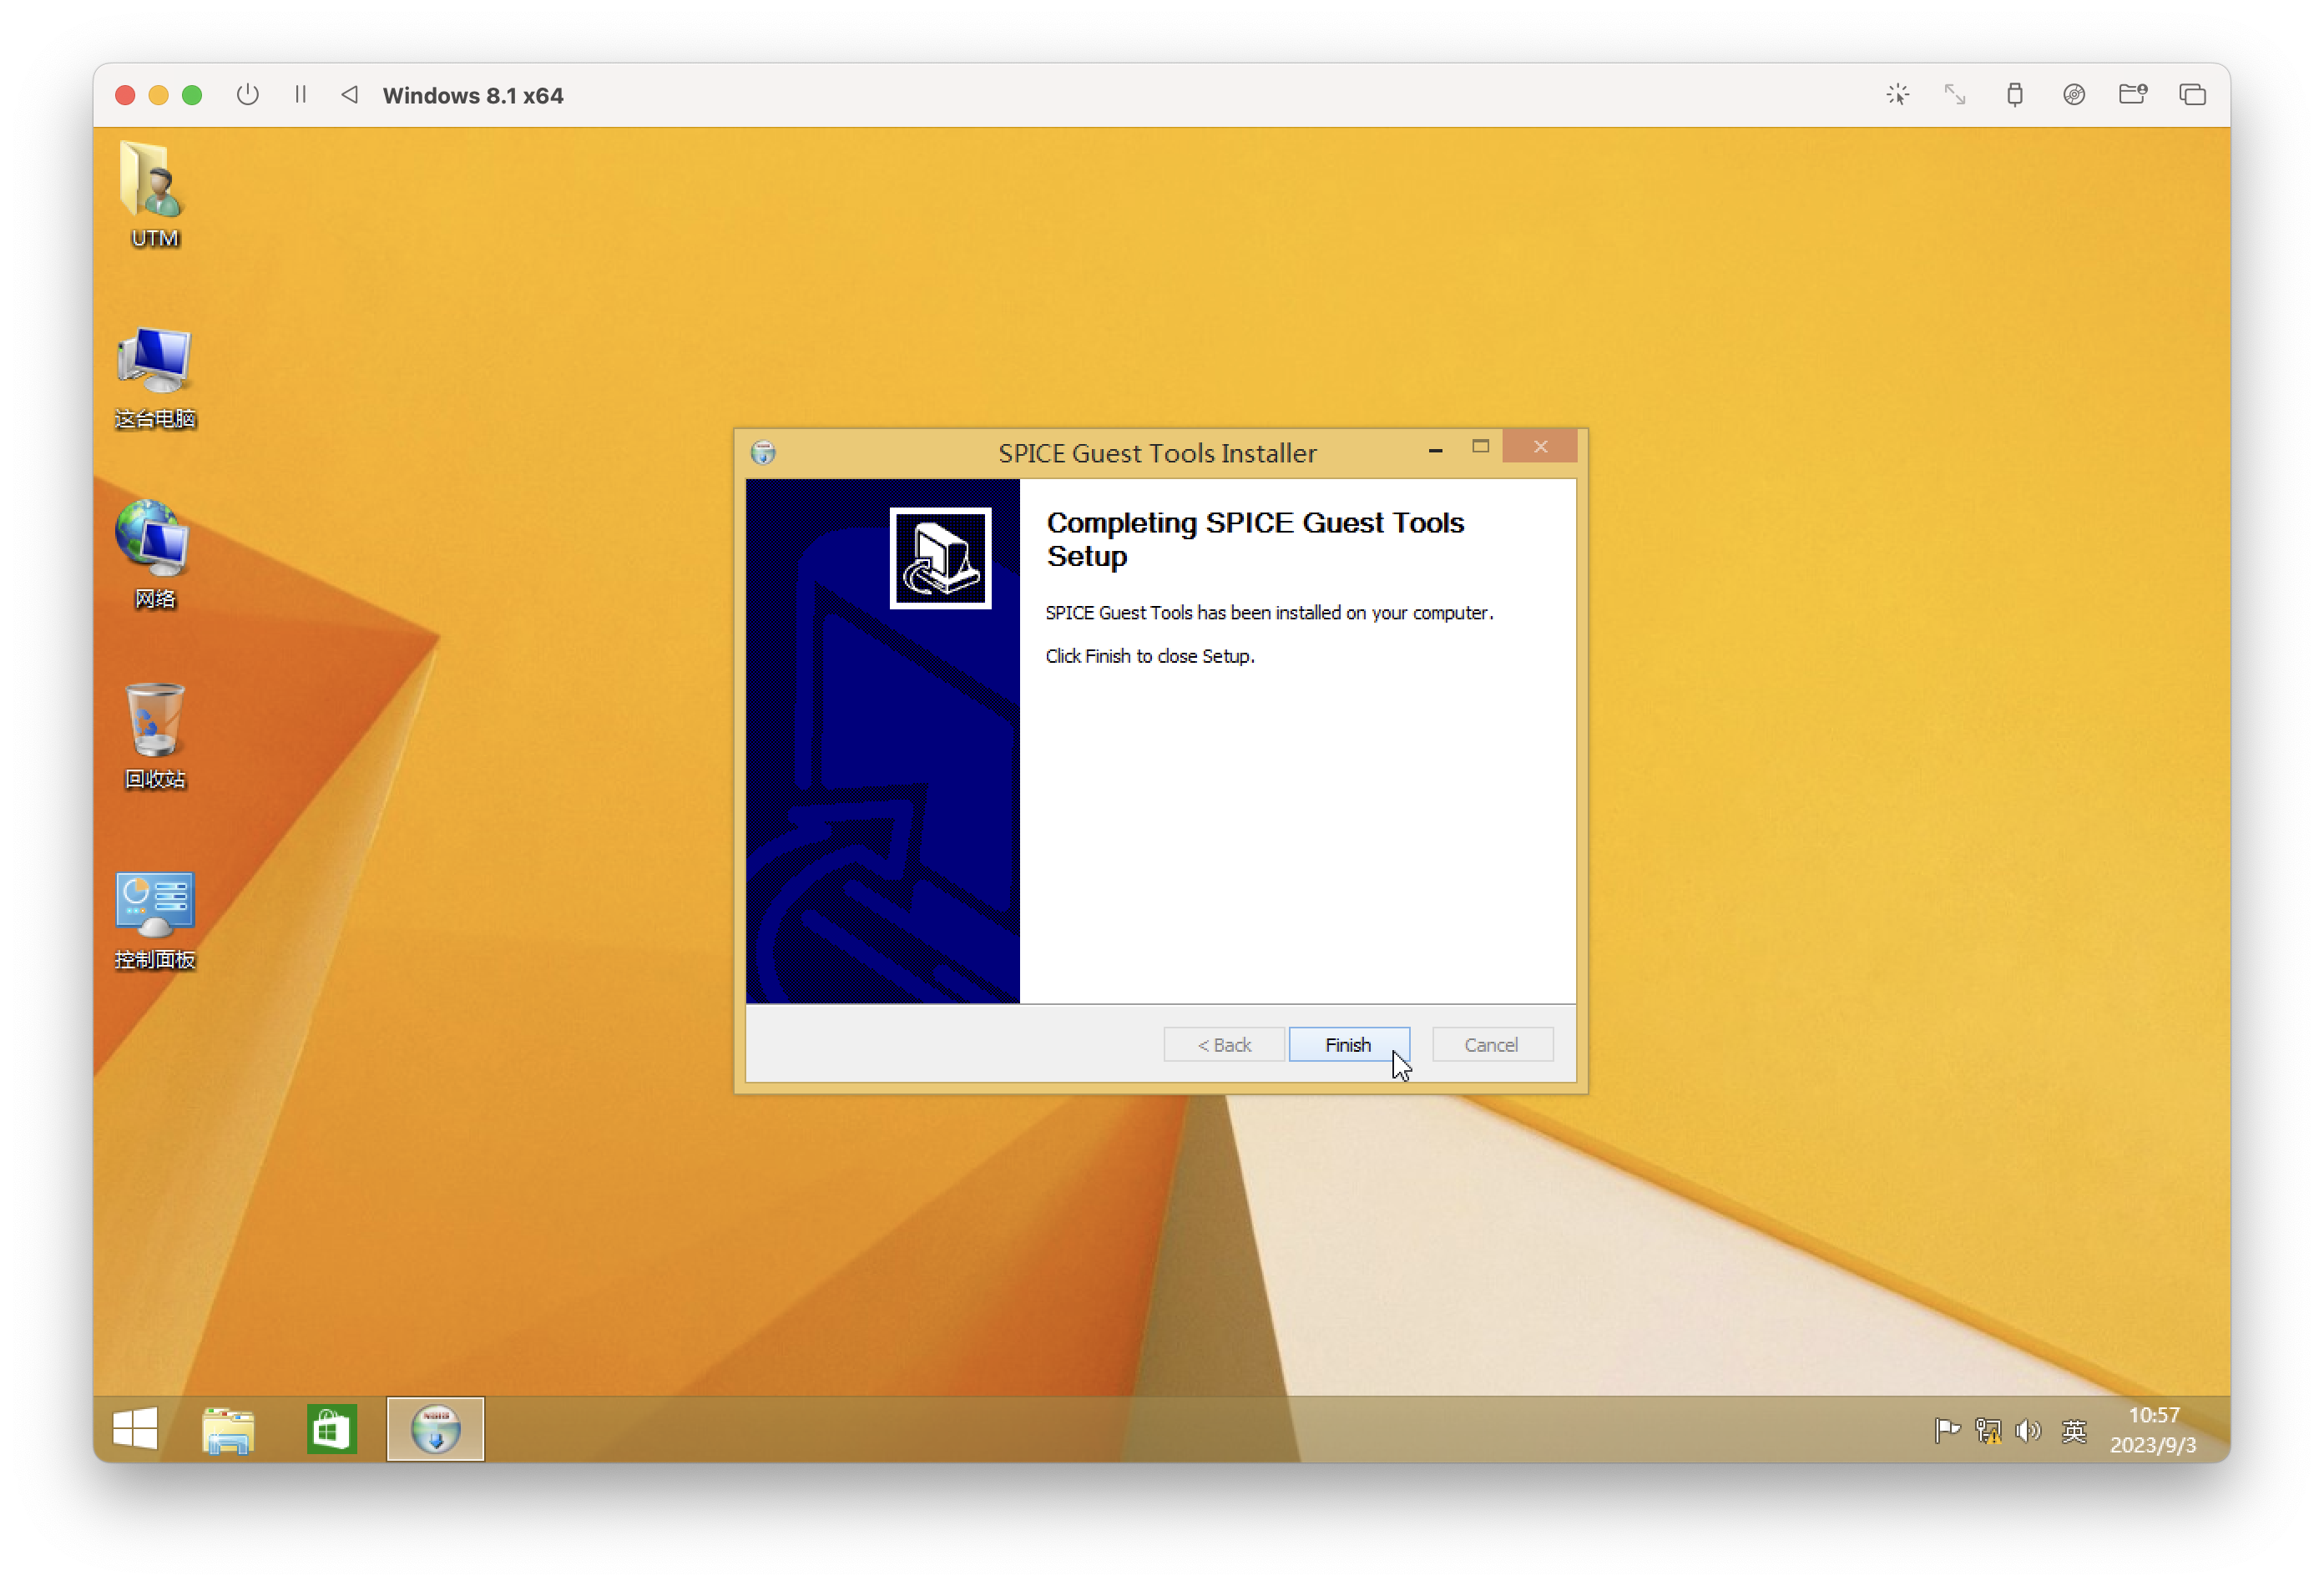Pause the virtual machine
This screenshot has height=1586, width=2324.
(300, 95)
